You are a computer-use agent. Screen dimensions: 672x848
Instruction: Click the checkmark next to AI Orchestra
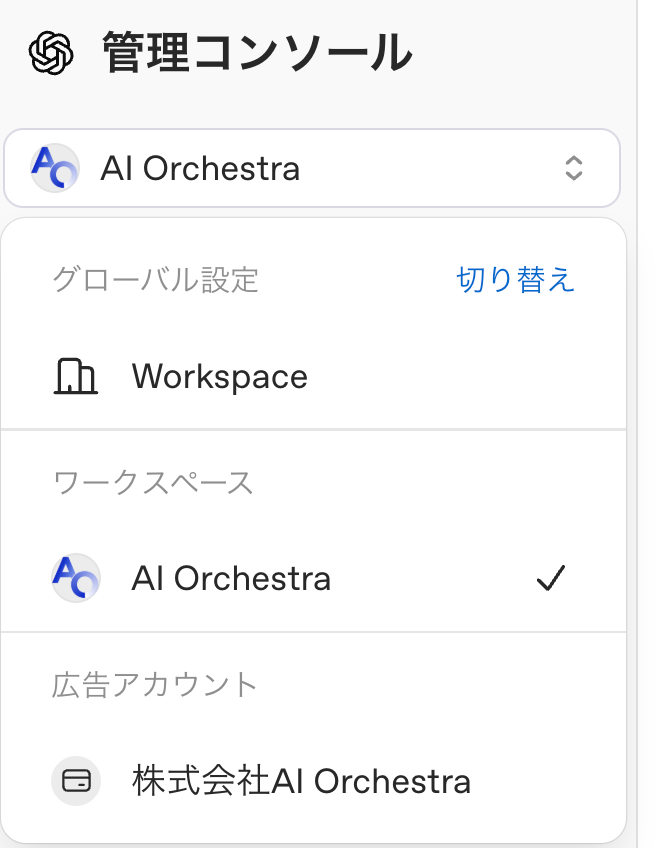point(551,578)
